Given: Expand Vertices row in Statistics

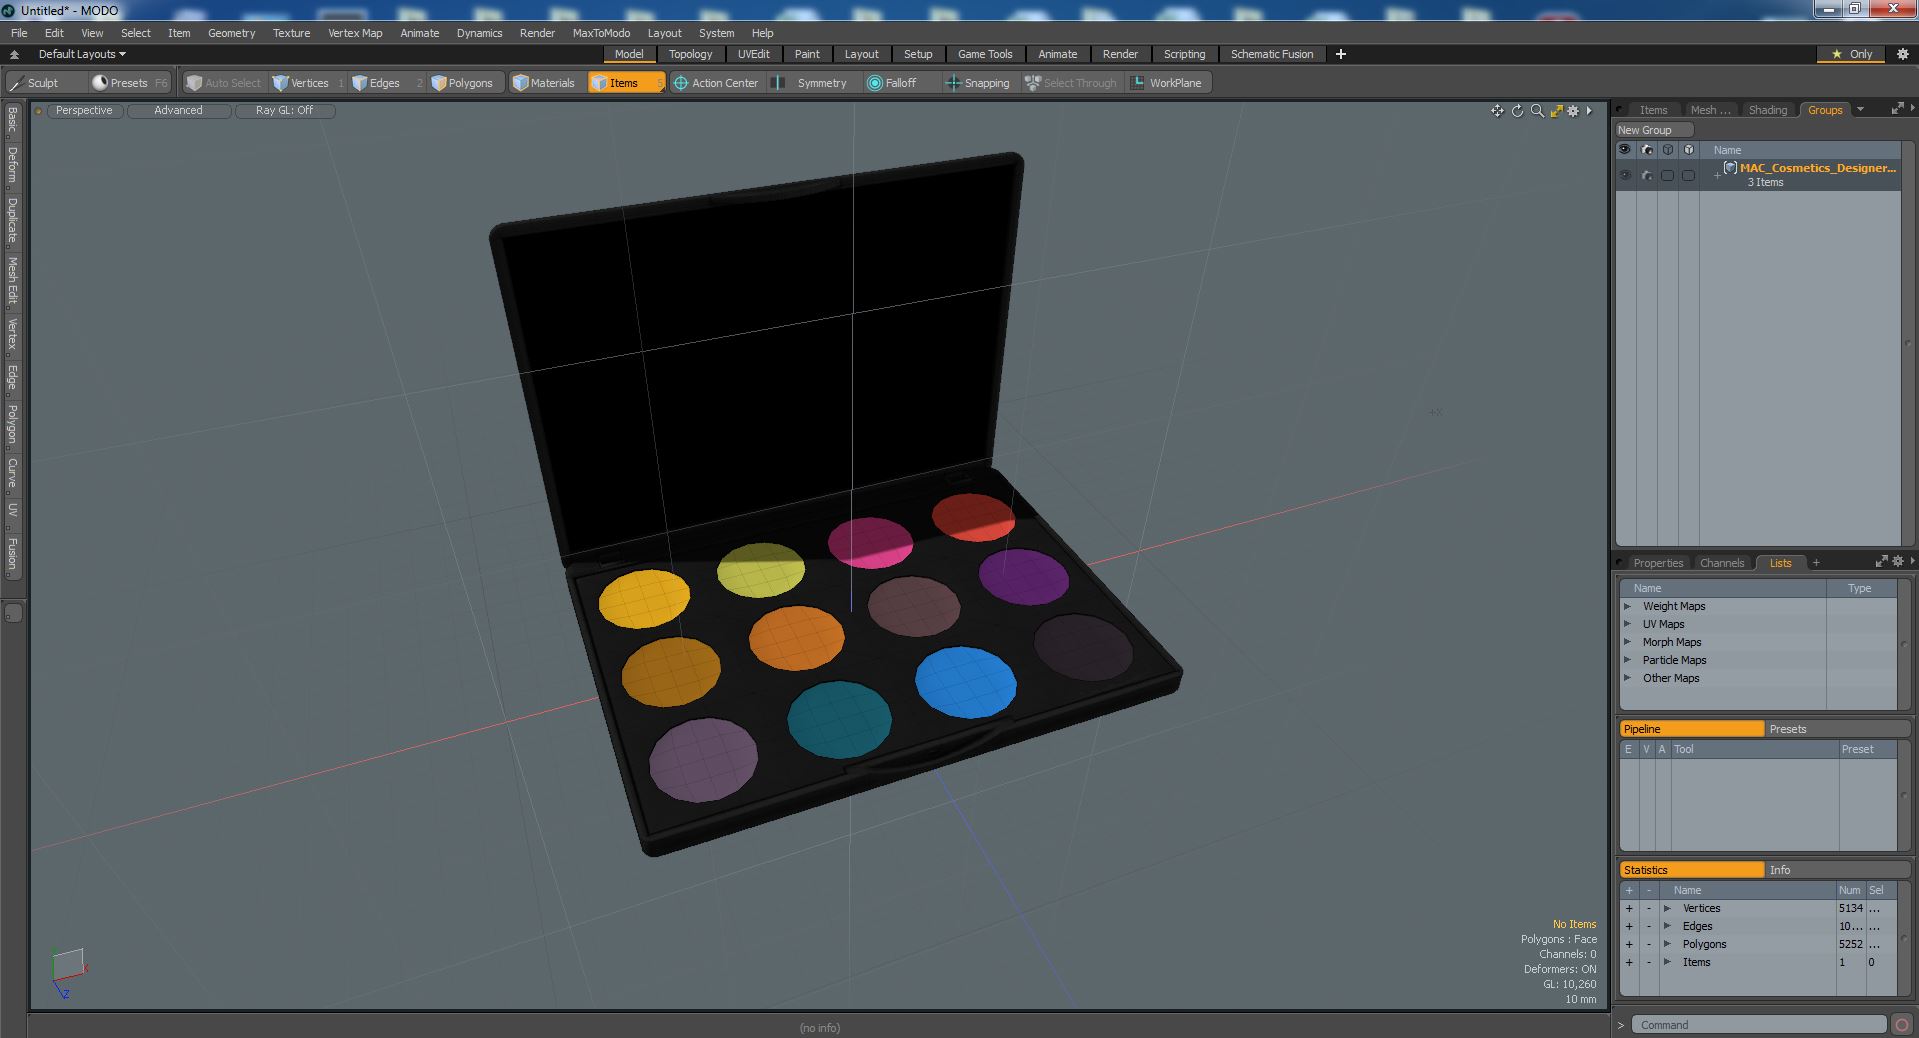Looking at the screenshot, I should (1667, 908).
